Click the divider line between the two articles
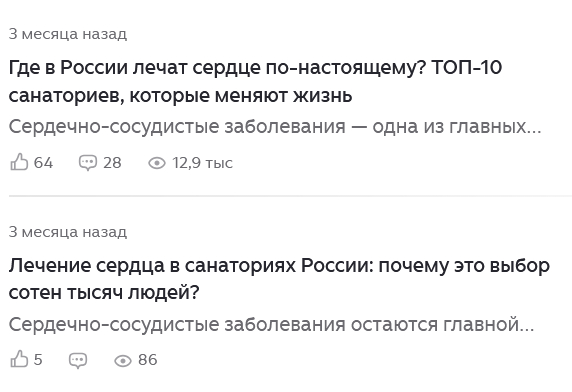 coord(290,196)
